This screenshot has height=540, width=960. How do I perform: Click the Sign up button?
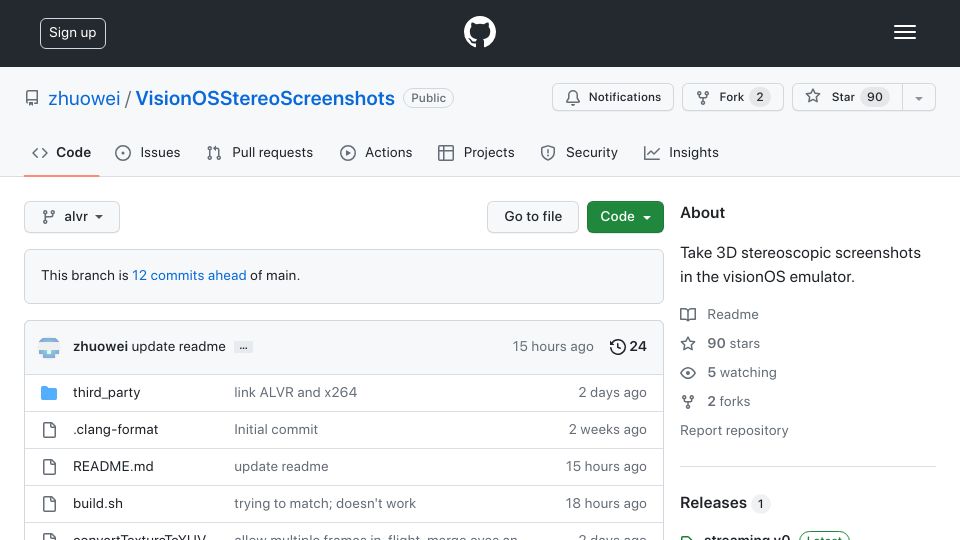[73, 33]
